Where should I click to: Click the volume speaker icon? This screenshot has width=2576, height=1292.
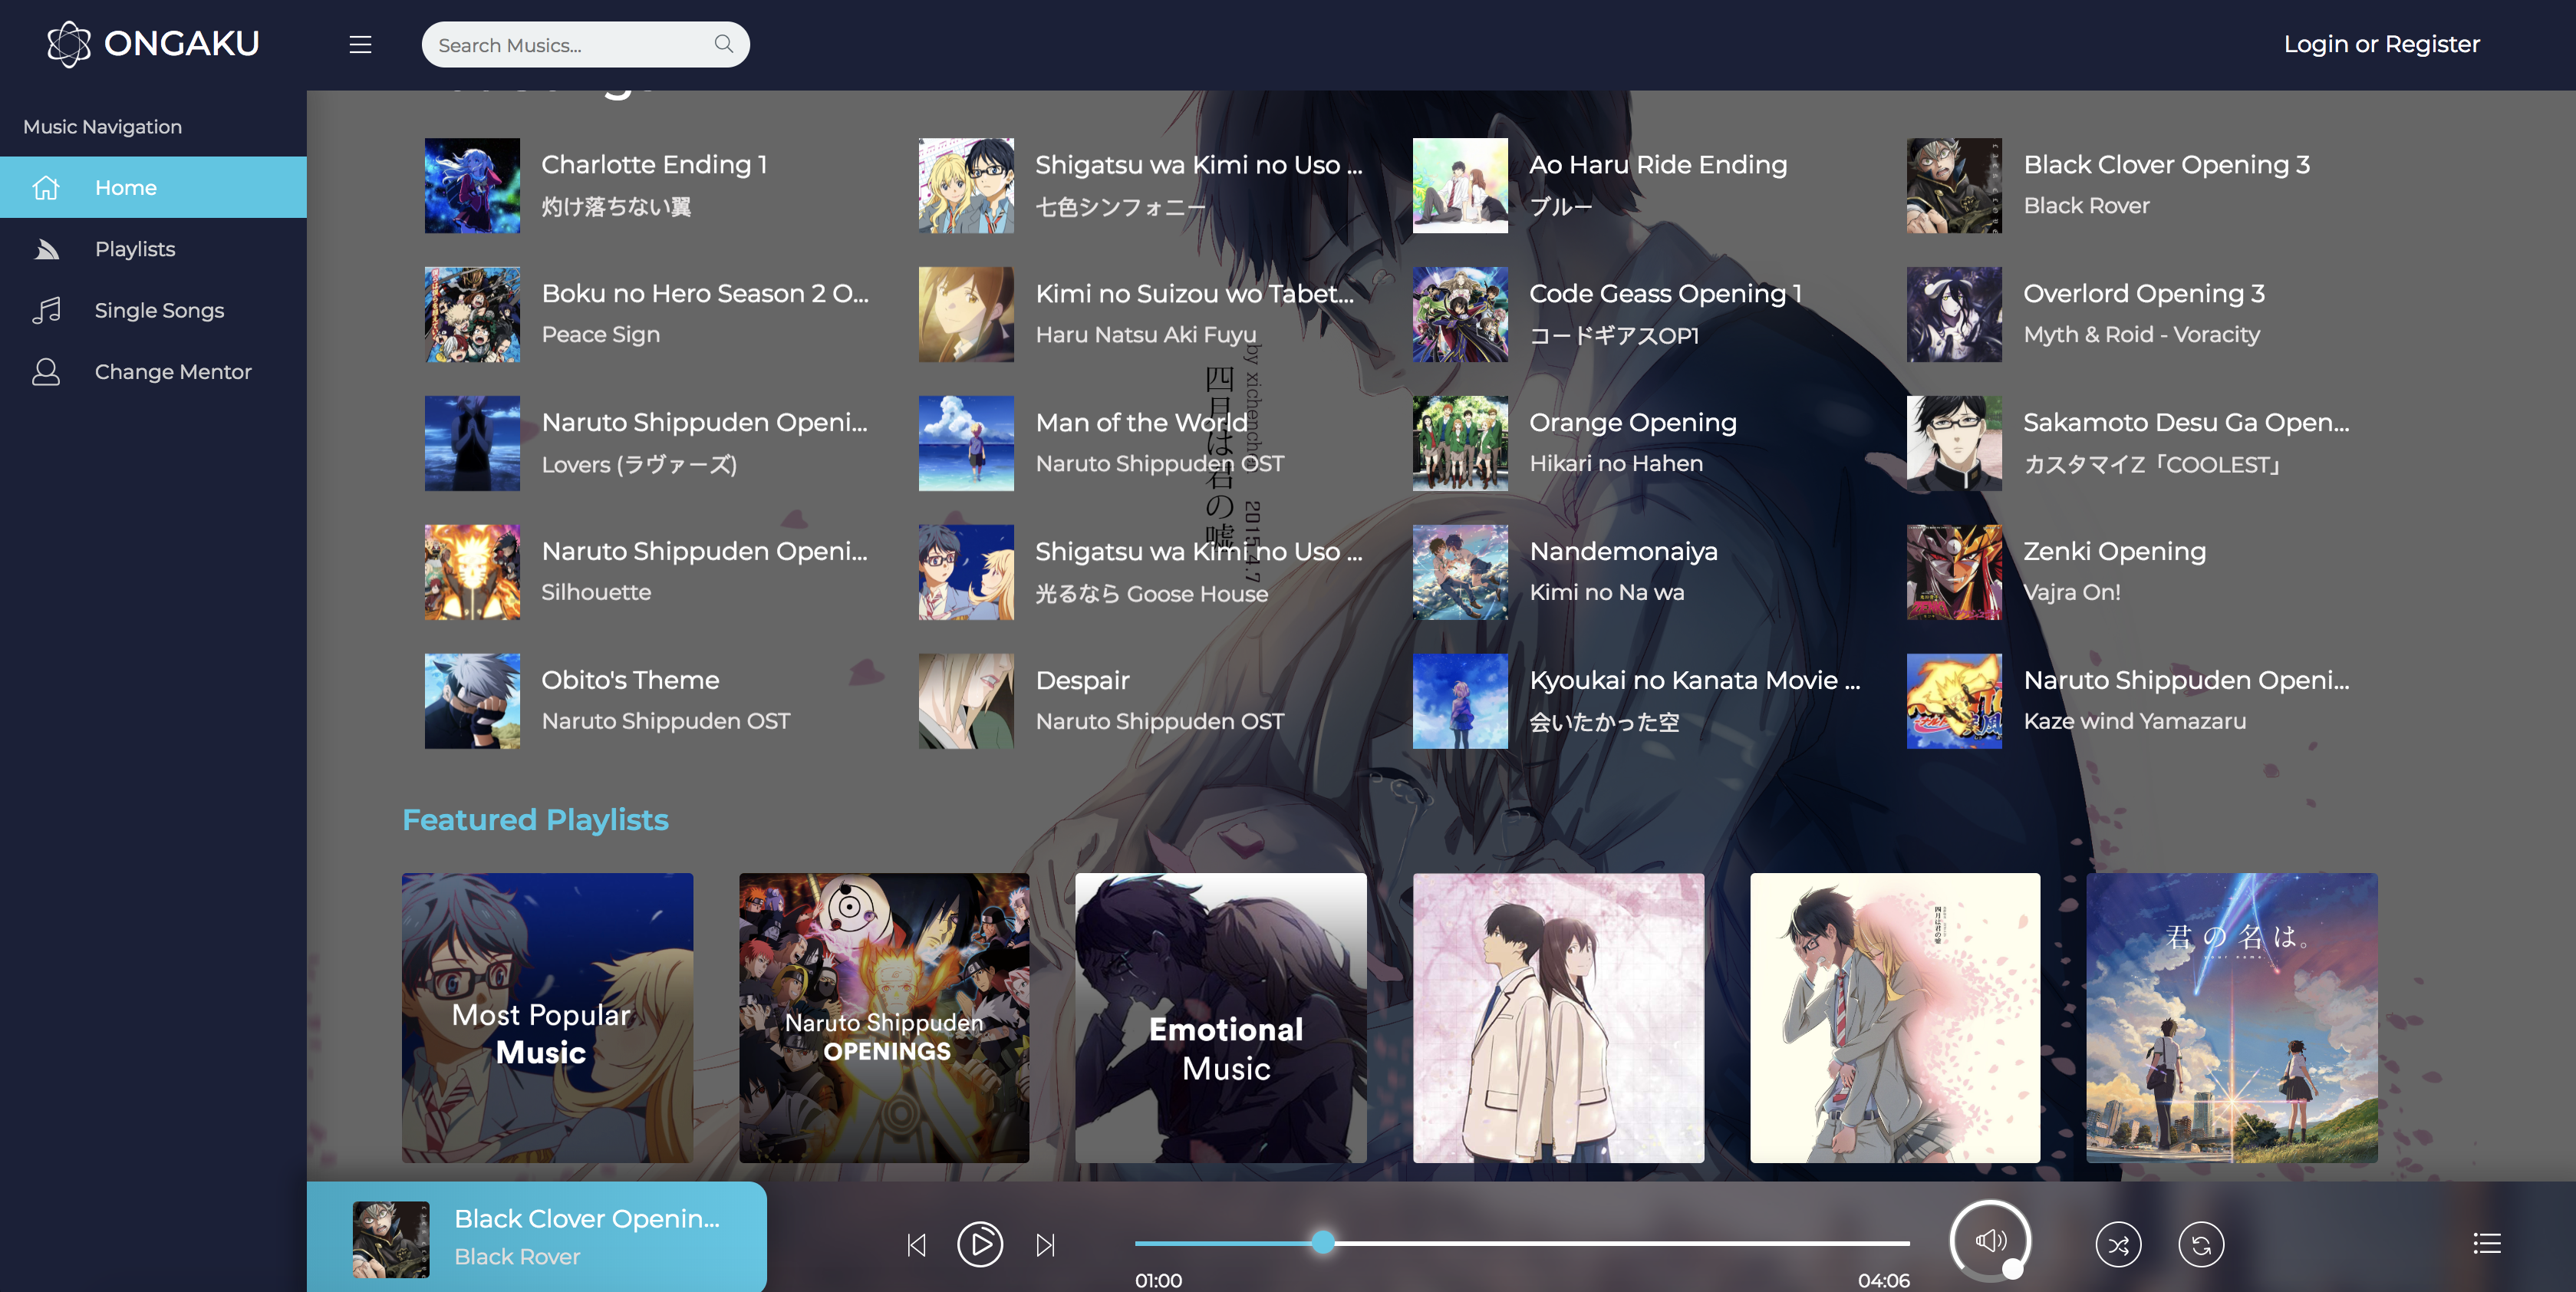1989,1241
